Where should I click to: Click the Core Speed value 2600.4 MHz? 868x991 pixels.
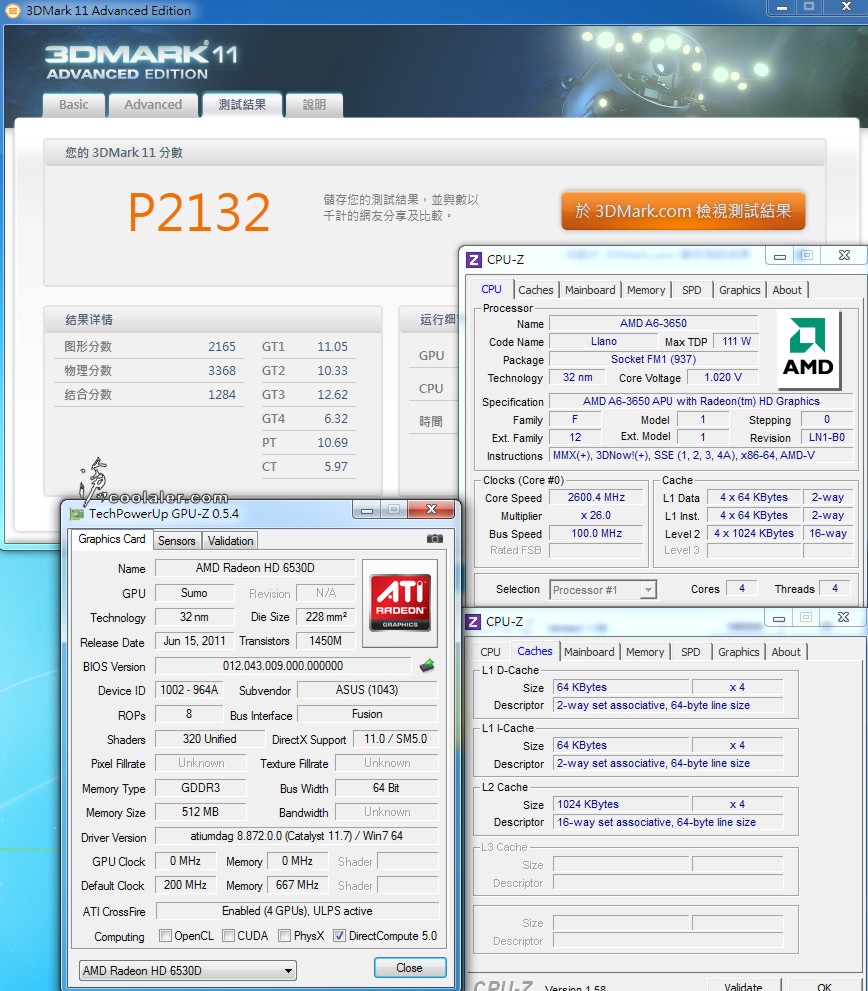tap(596, 497)
